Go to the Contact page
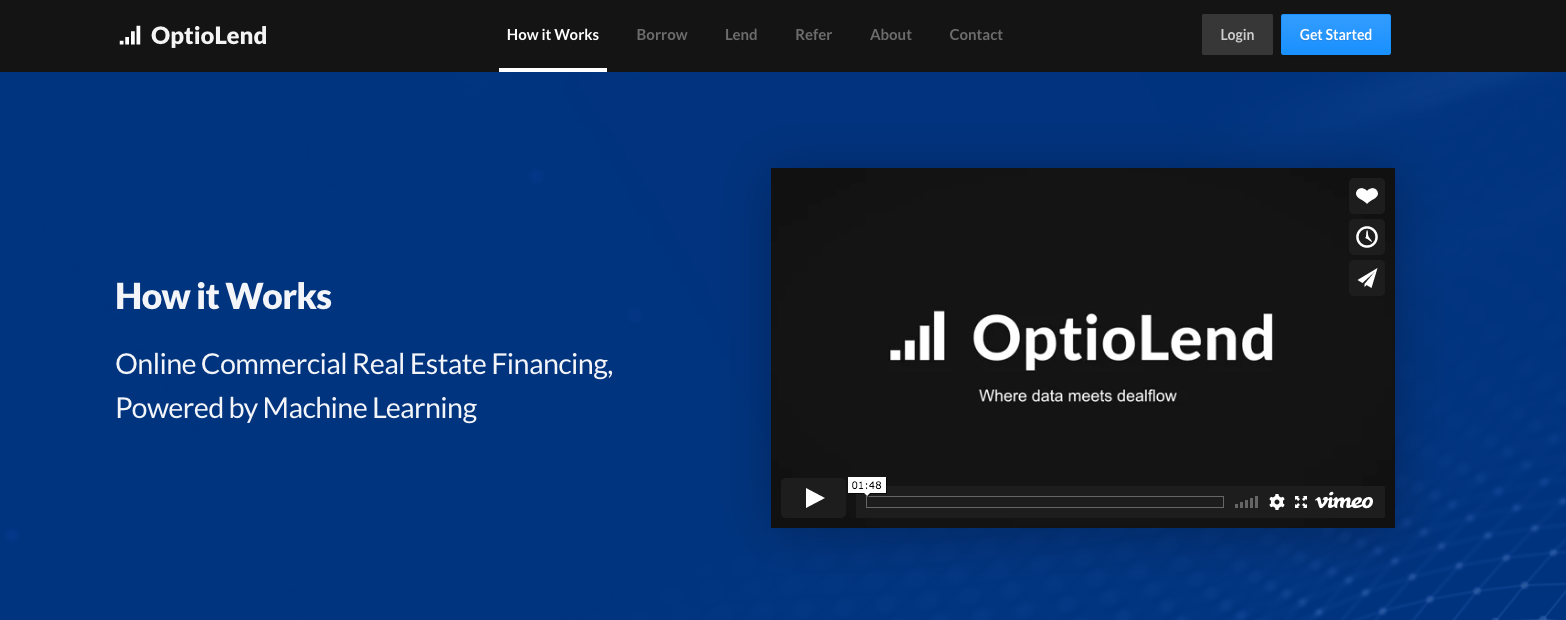 pos(976,35)
